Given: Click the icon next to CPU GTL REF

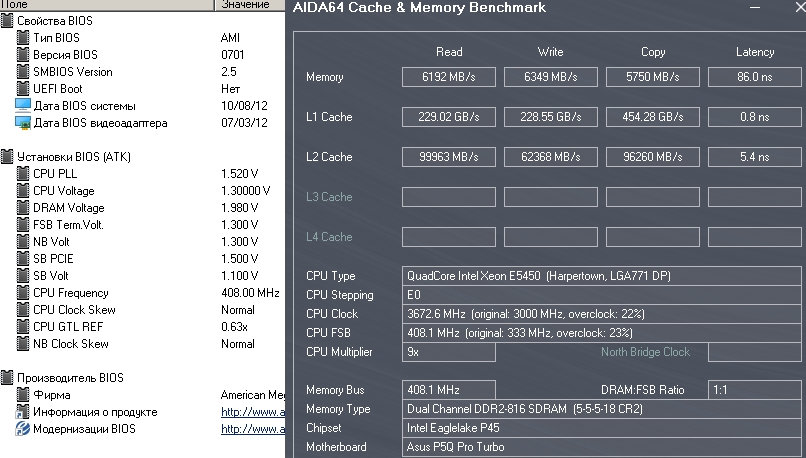Looking at the screenshot, I should 23,326.
